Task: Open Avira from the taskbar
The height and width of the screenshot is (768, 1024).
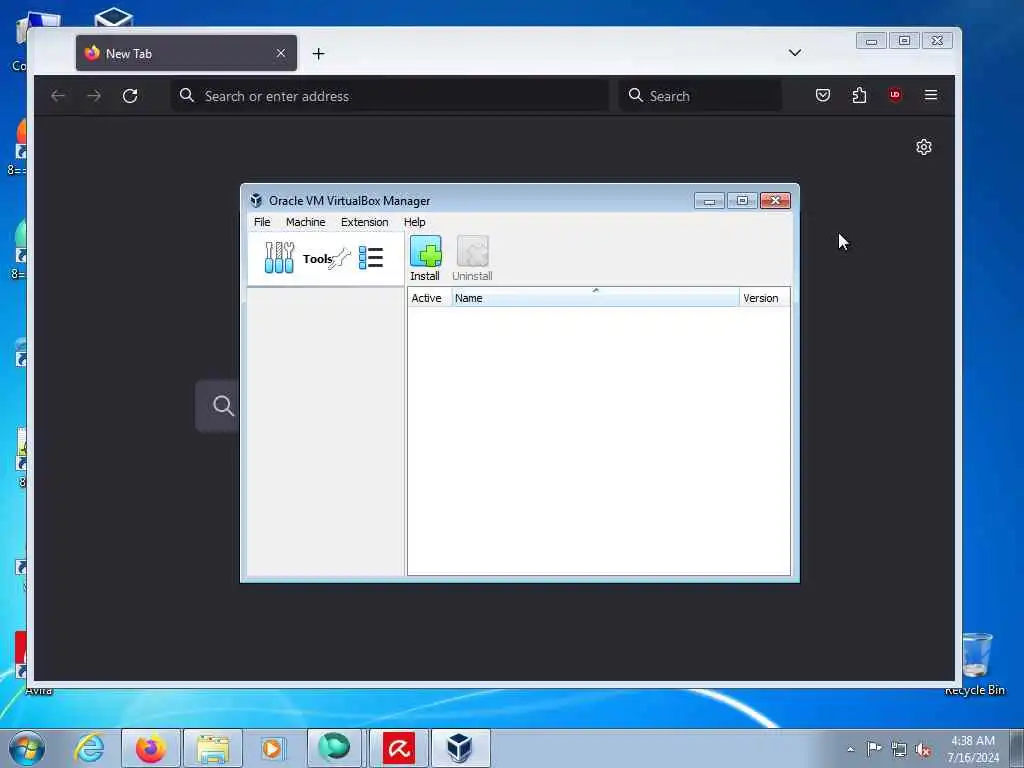Action: click(x=398, y=748)
